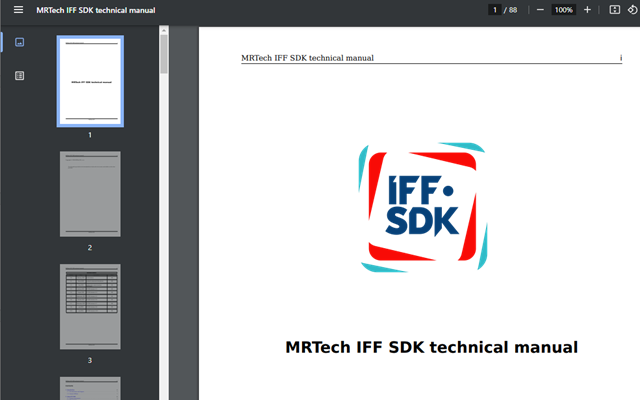Toggle the sidebar with the hamburger menu icon

[18, 10]
